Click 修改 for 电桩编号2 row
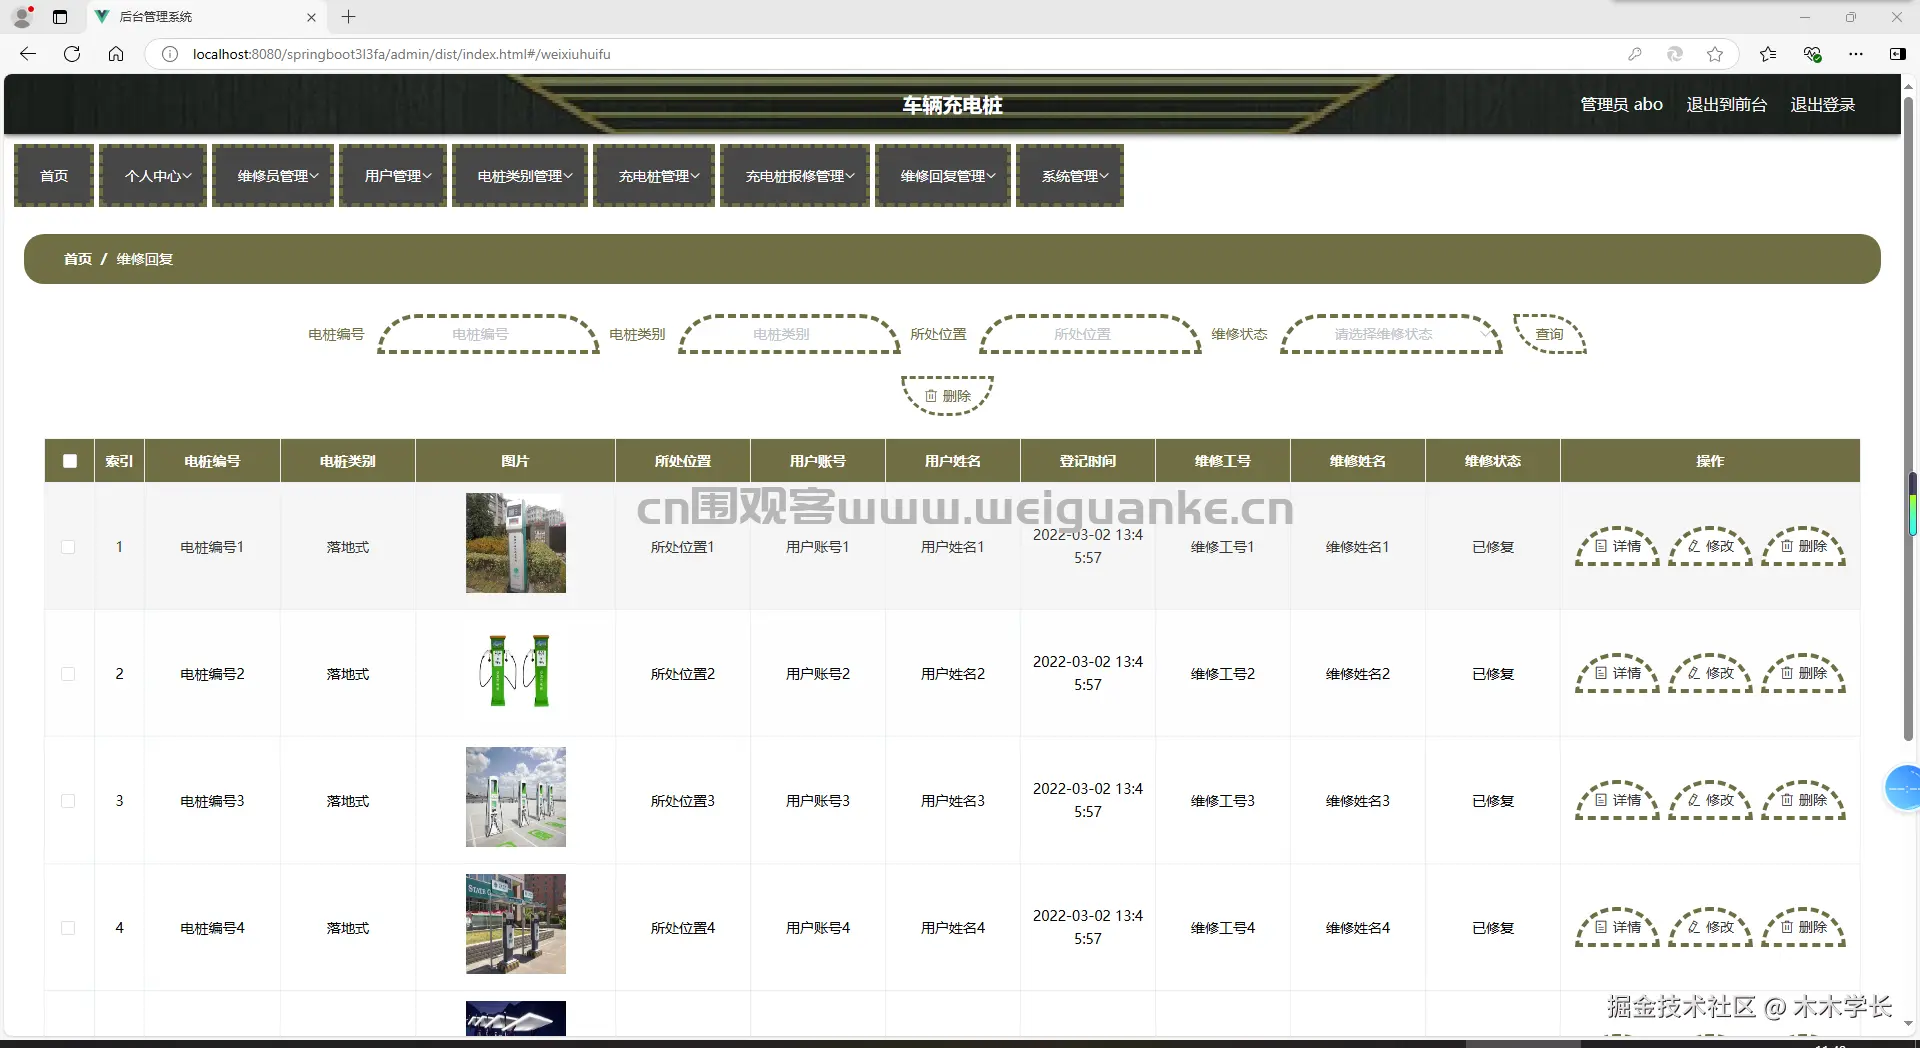Screen dimensions: 1920x1048 [1710, 674]
